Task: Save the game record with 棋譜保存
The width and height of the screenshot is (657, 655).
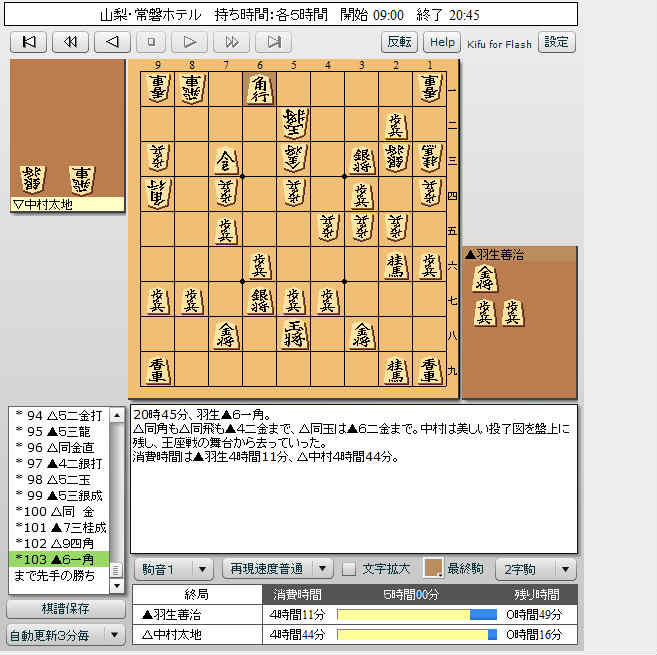Action: click(64, 609)
